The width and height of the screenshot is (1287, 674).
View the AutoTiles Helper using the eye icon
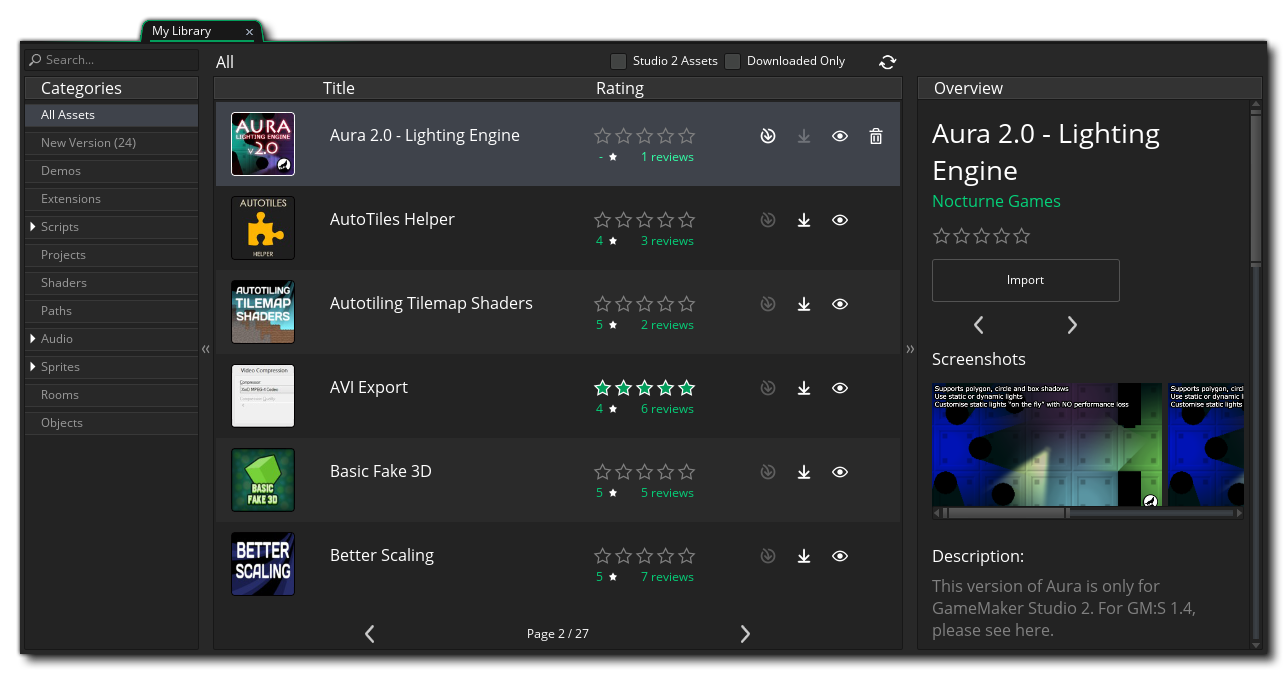coord(840,220)
